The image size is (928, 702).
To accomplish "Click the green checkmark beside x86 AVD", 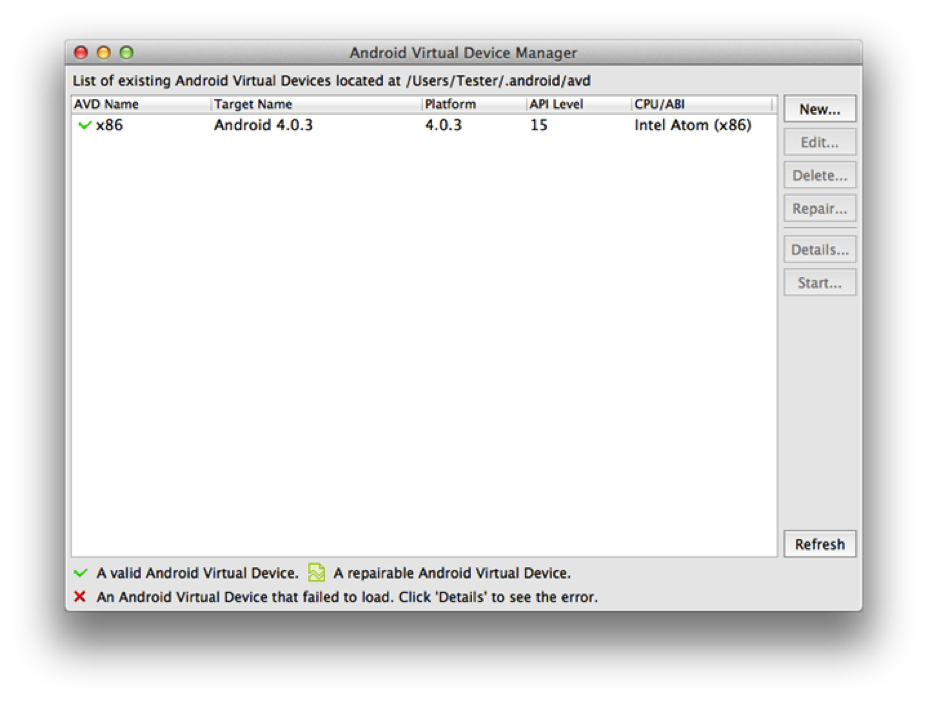I will [83, 126].
